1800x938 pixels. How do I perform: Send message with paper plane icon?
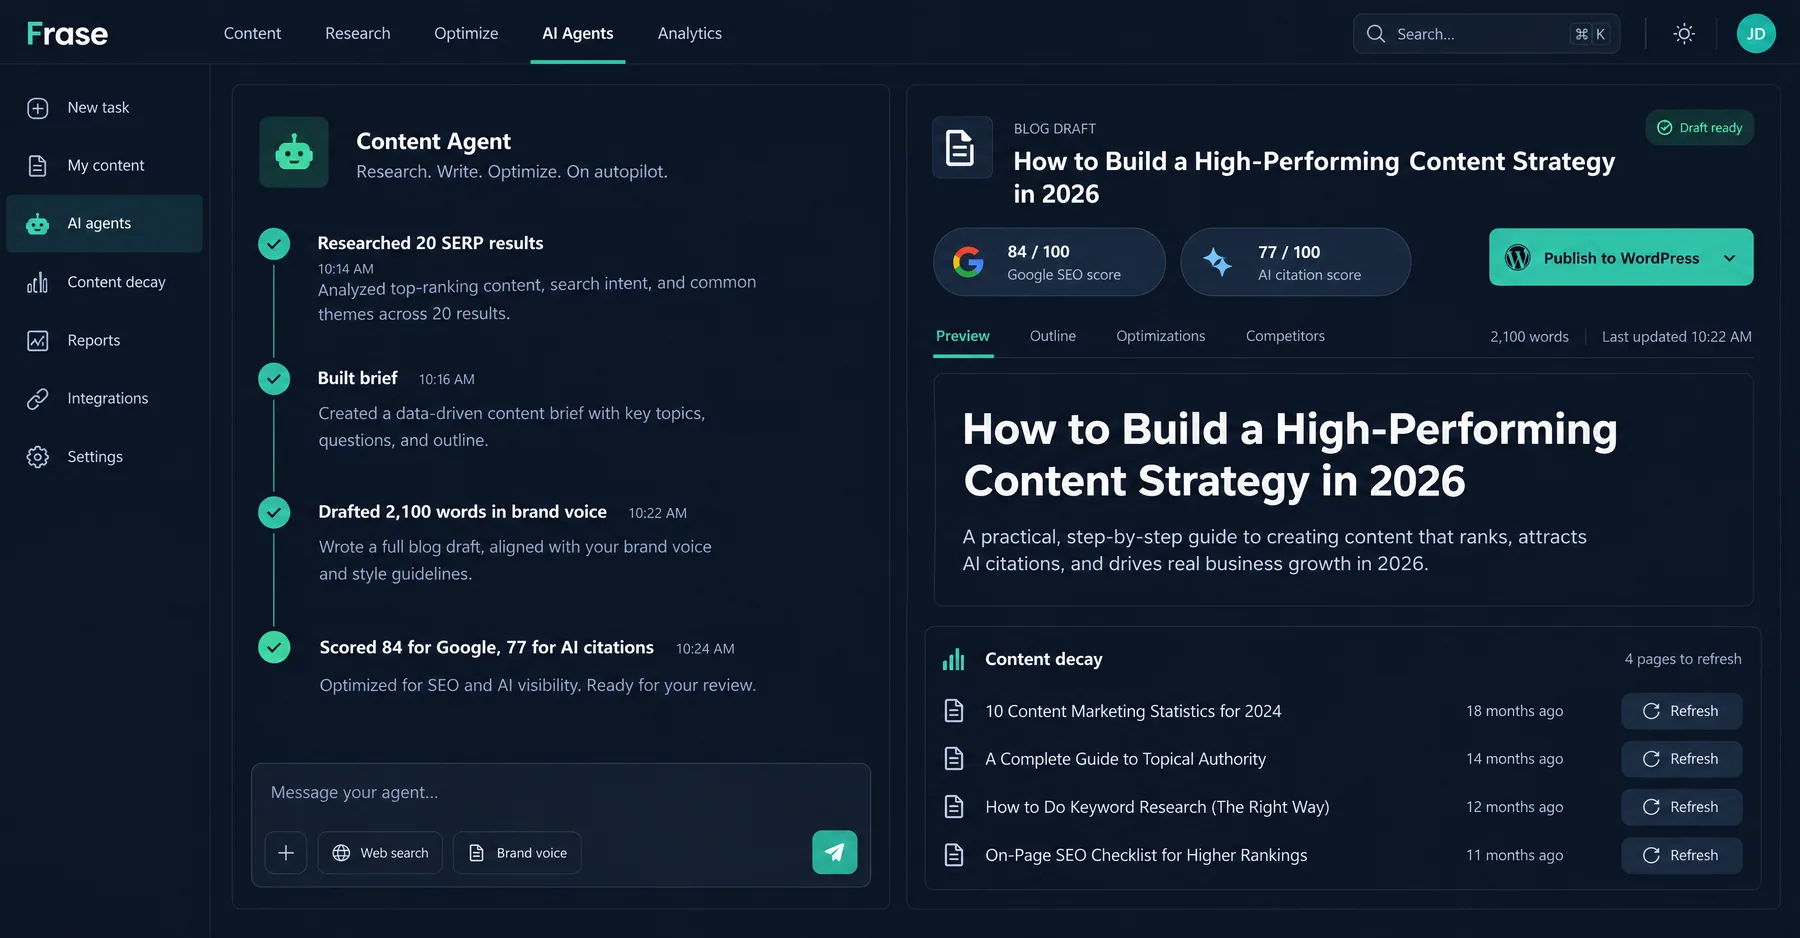point(834,853)
